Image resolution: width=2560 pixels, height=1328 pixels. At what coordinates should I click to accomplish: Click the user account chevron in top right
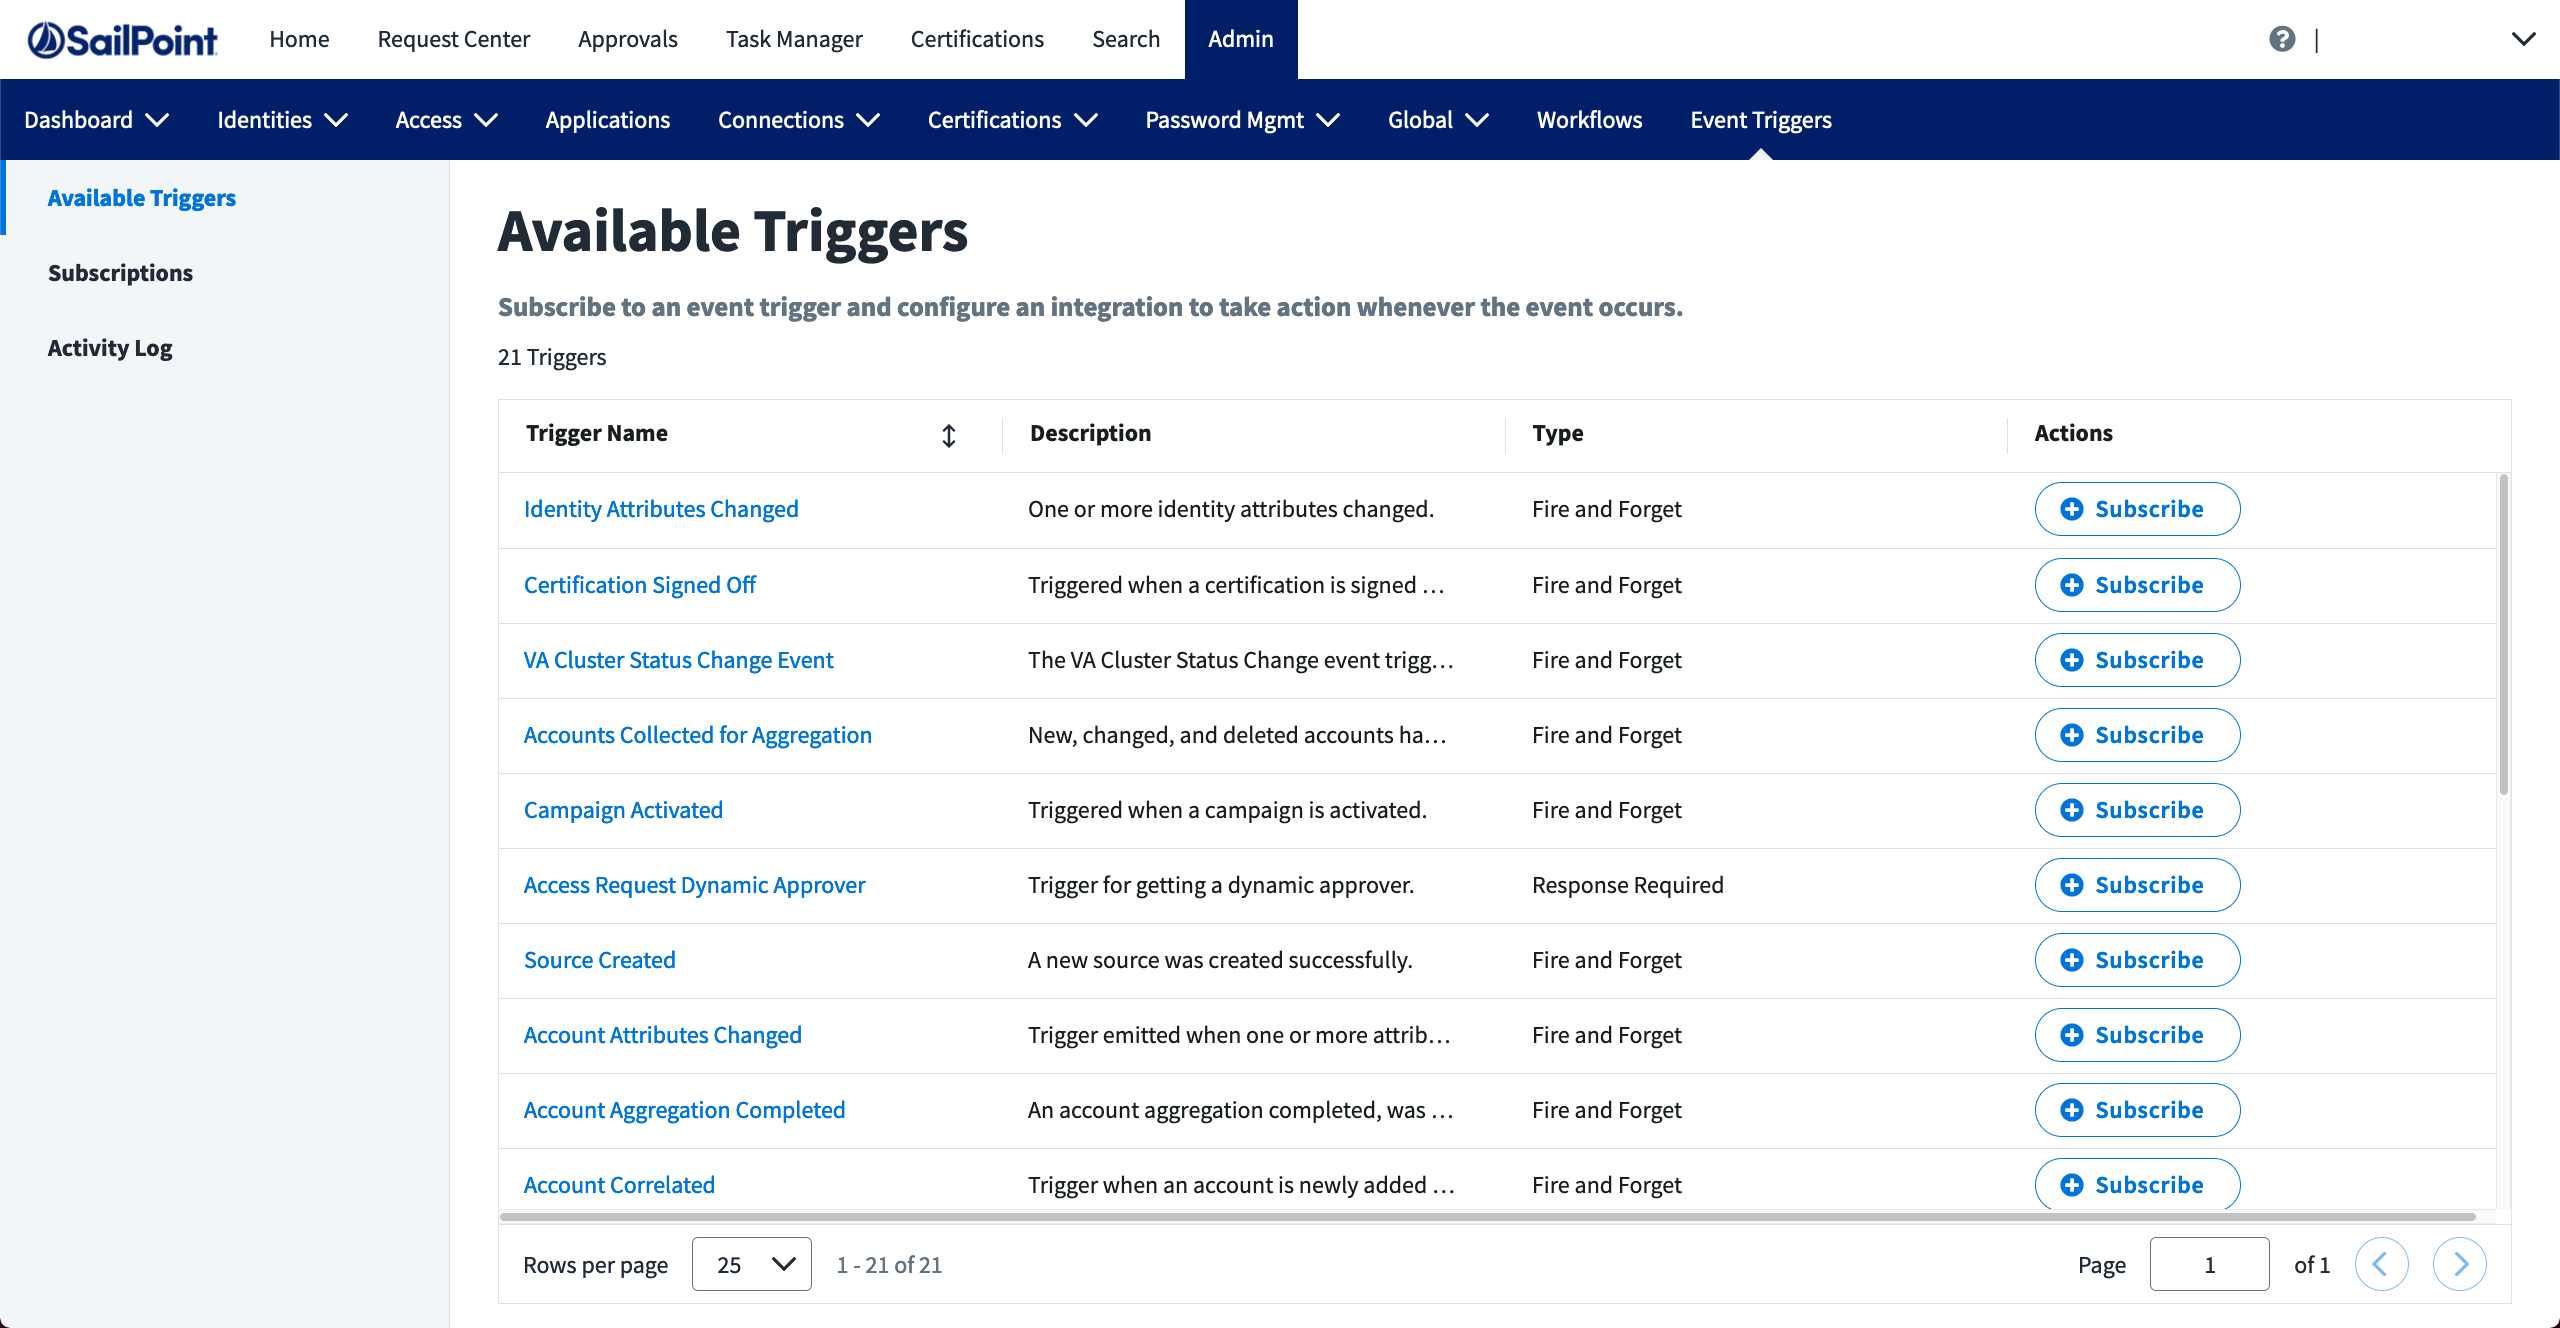(x=2524, y=38)
